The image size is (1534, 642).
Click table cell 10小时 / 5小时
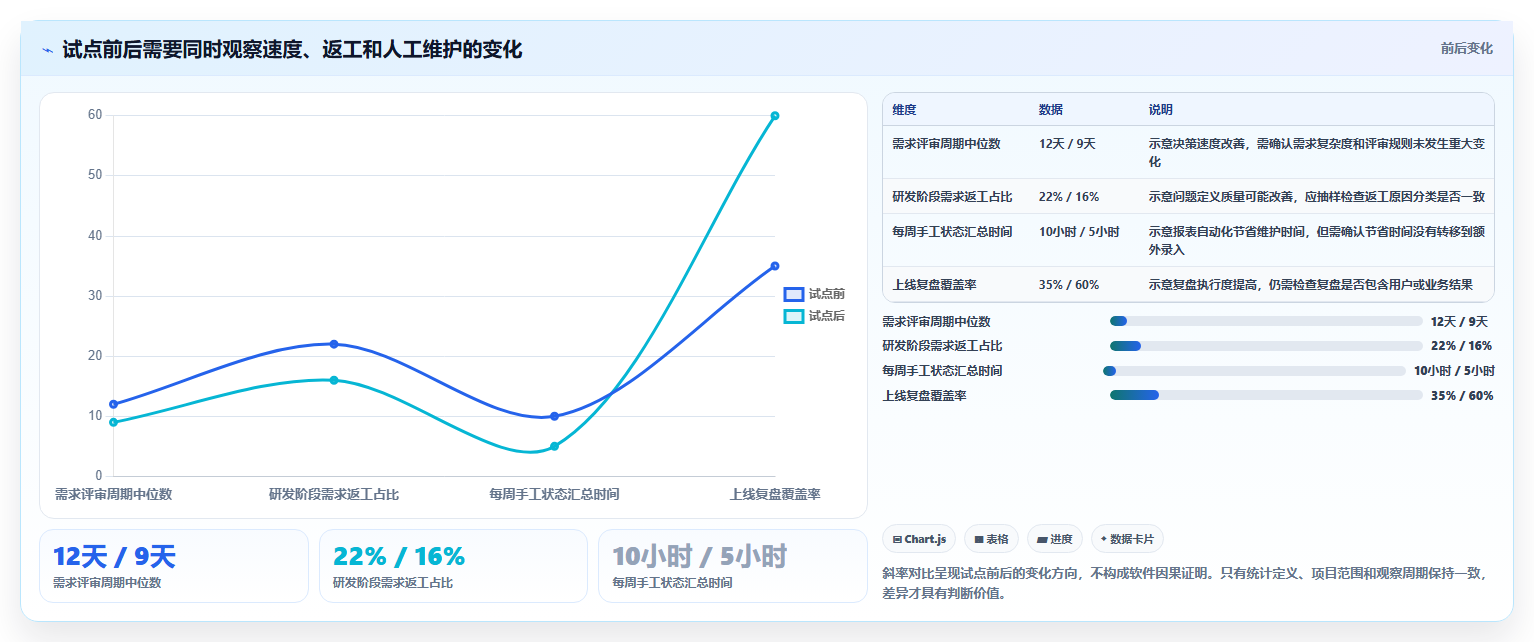click(1079, 231)
